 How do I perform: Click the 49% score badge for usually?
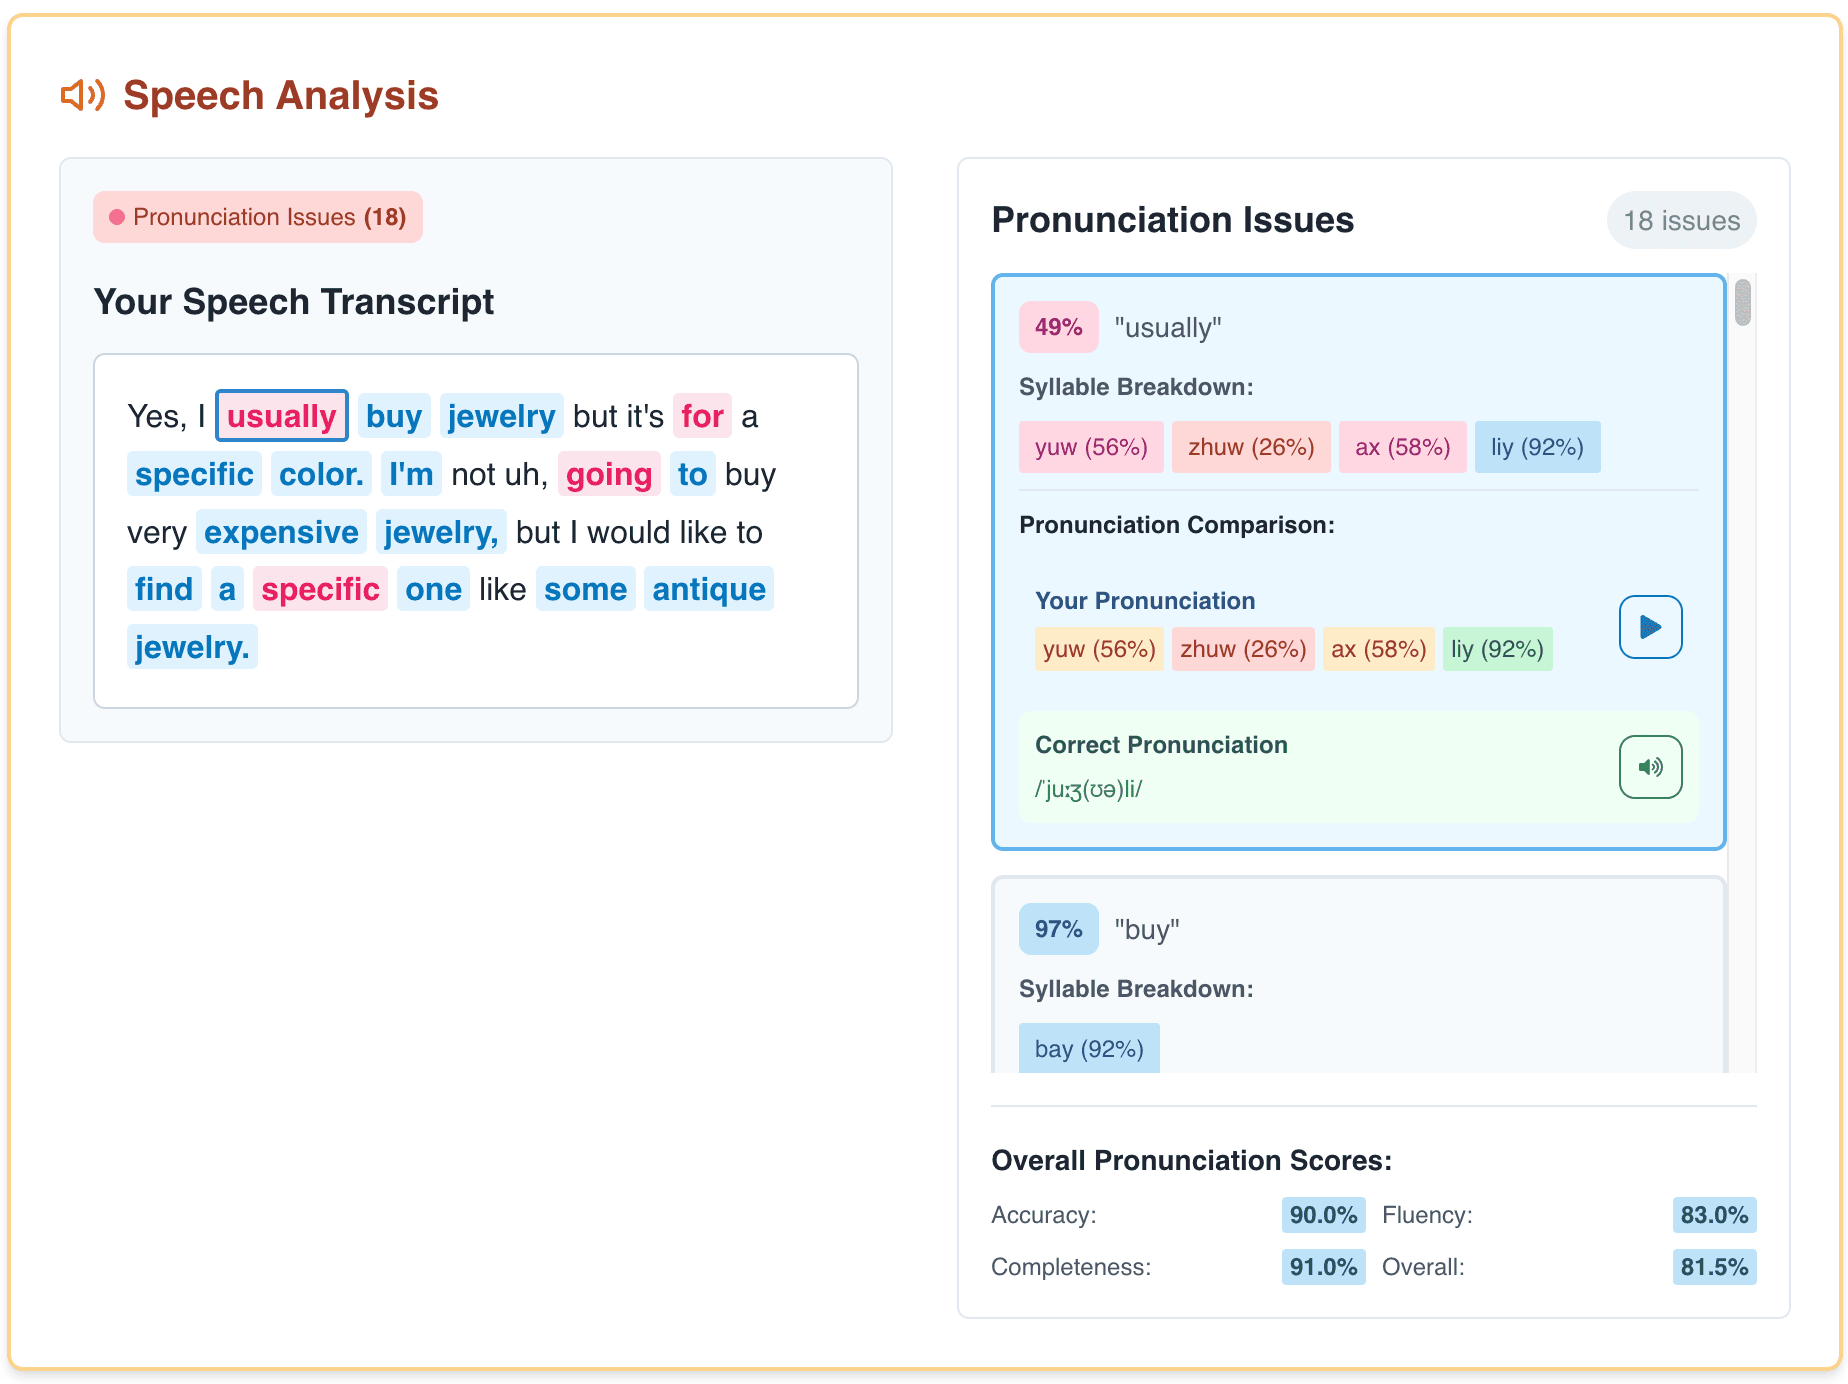[1058, 327]
